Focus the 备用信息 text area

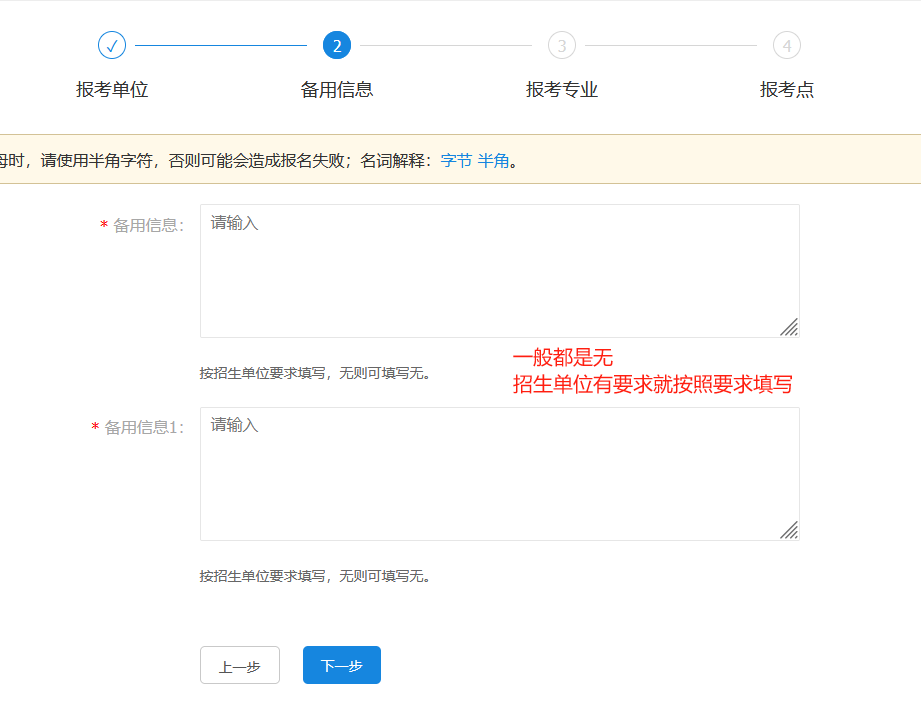pyautogui.click(x=499, y=271)
